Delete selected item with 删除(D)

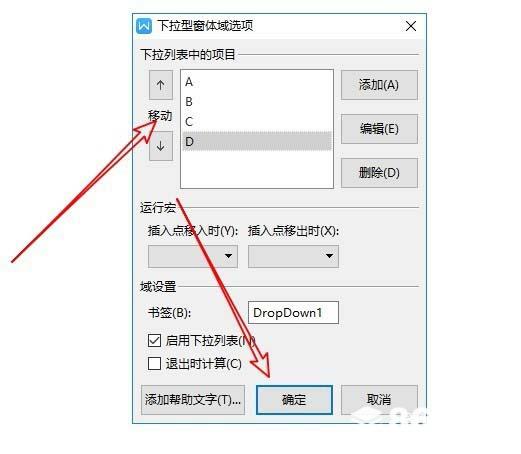coord(379,173)
